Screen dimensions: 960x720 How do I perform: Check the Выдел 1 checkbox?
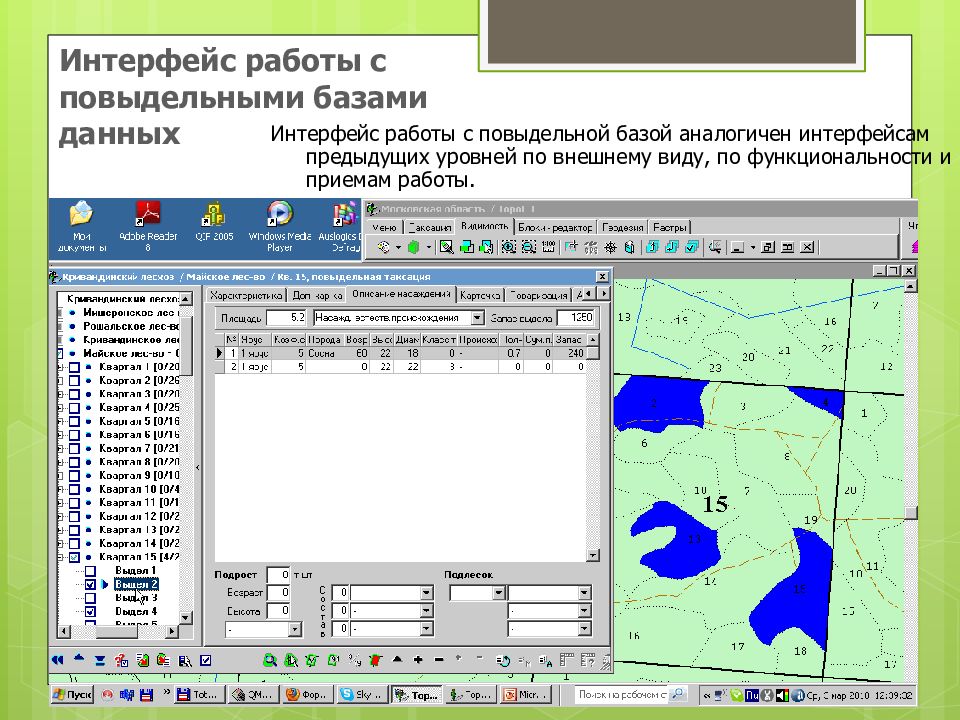90,571
